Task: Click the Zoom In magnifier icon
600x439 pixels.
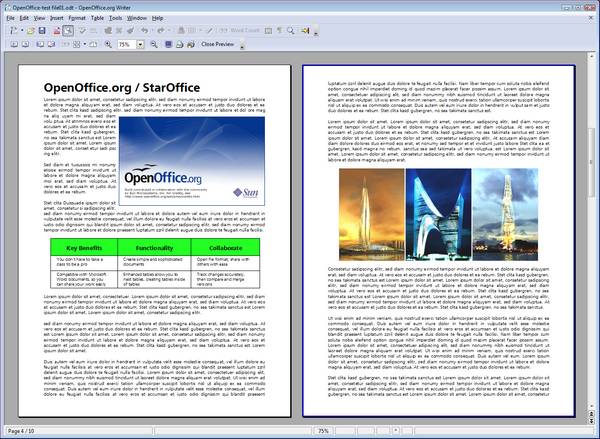Action: [108, 44]
